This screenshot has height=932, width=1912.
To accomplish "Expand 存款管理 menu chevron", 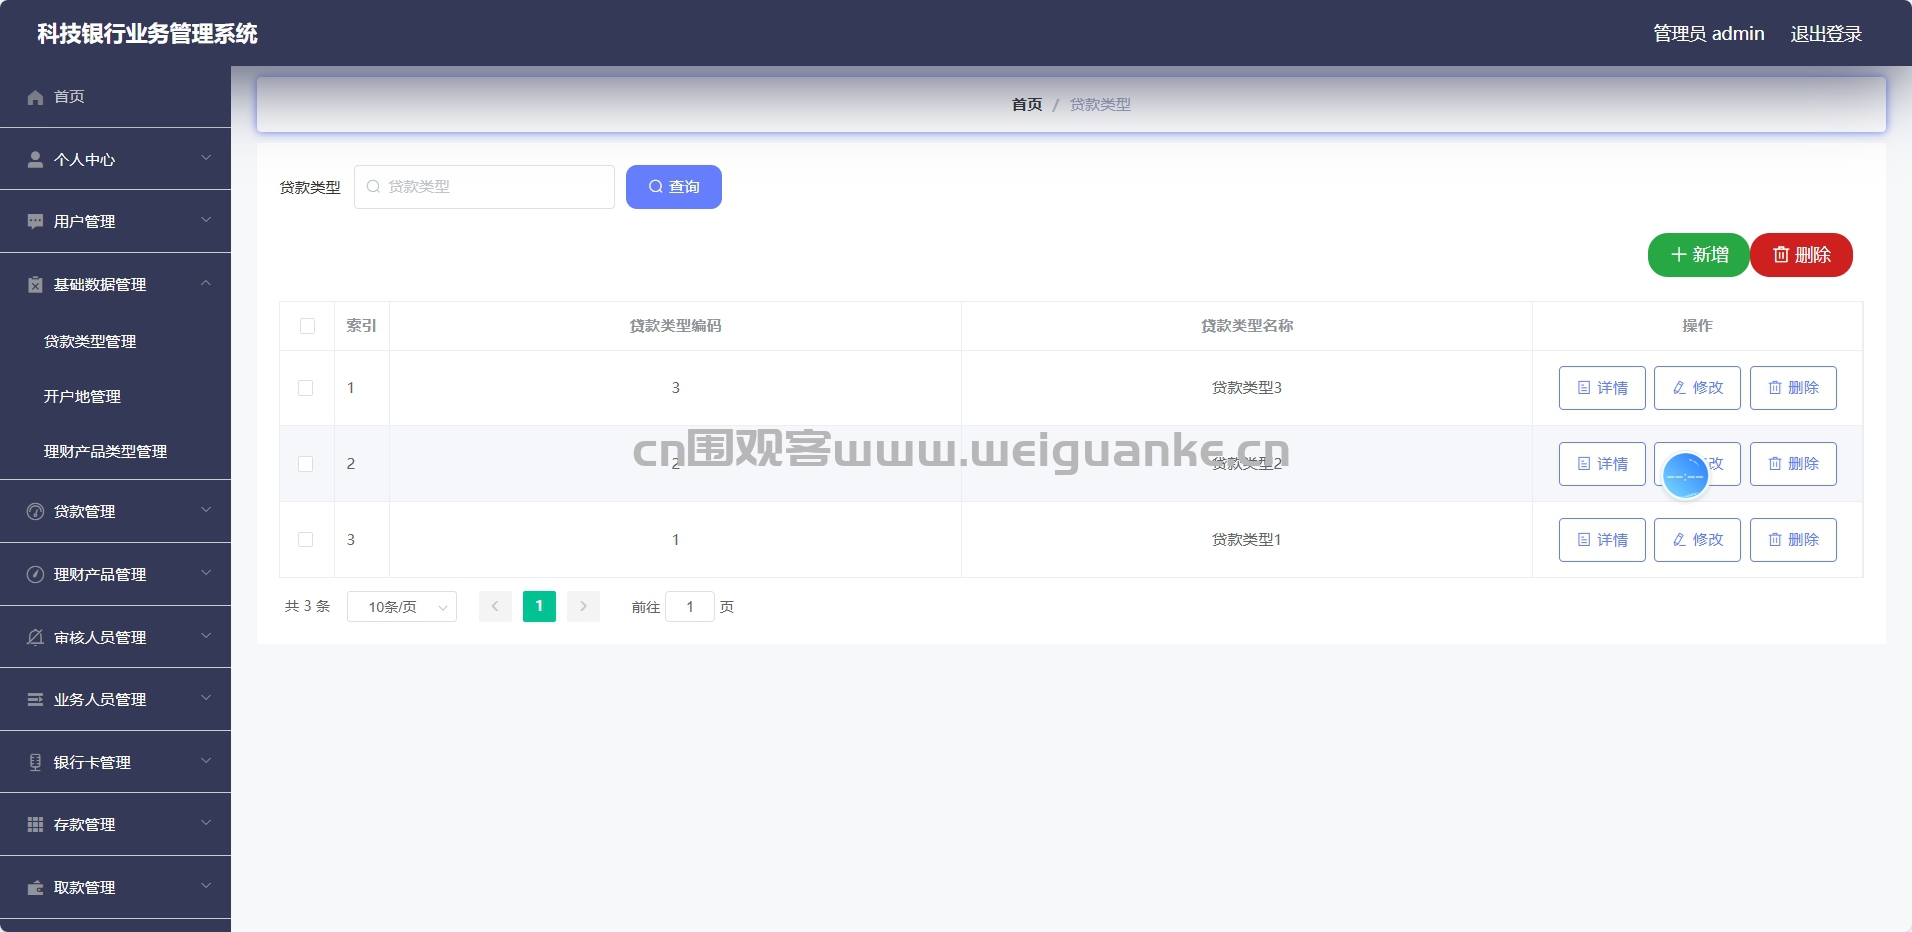I will [x=206, y=823].
